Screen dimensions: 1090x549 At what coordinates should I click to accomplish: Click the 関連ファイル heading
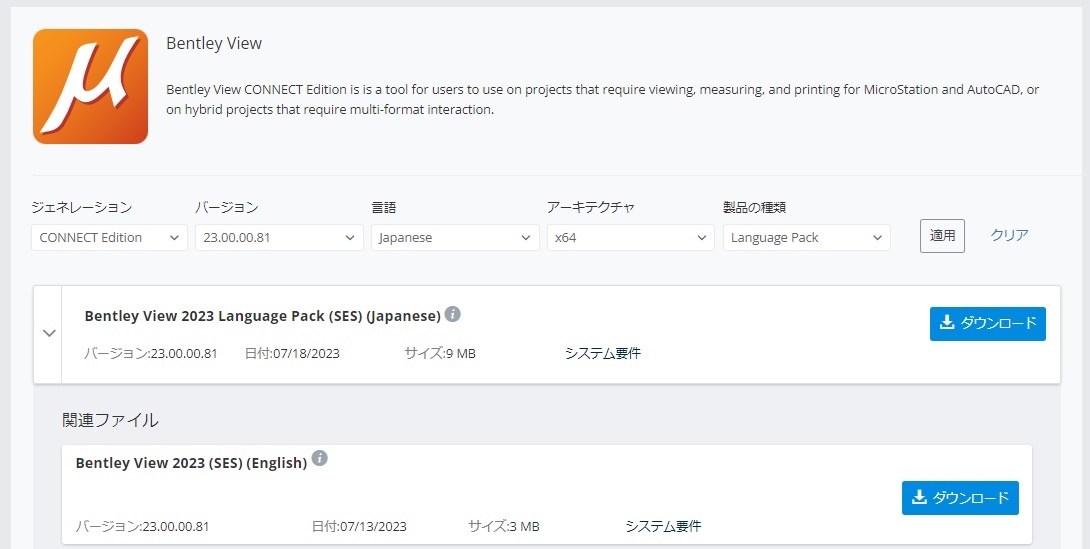tap(110, 420)
